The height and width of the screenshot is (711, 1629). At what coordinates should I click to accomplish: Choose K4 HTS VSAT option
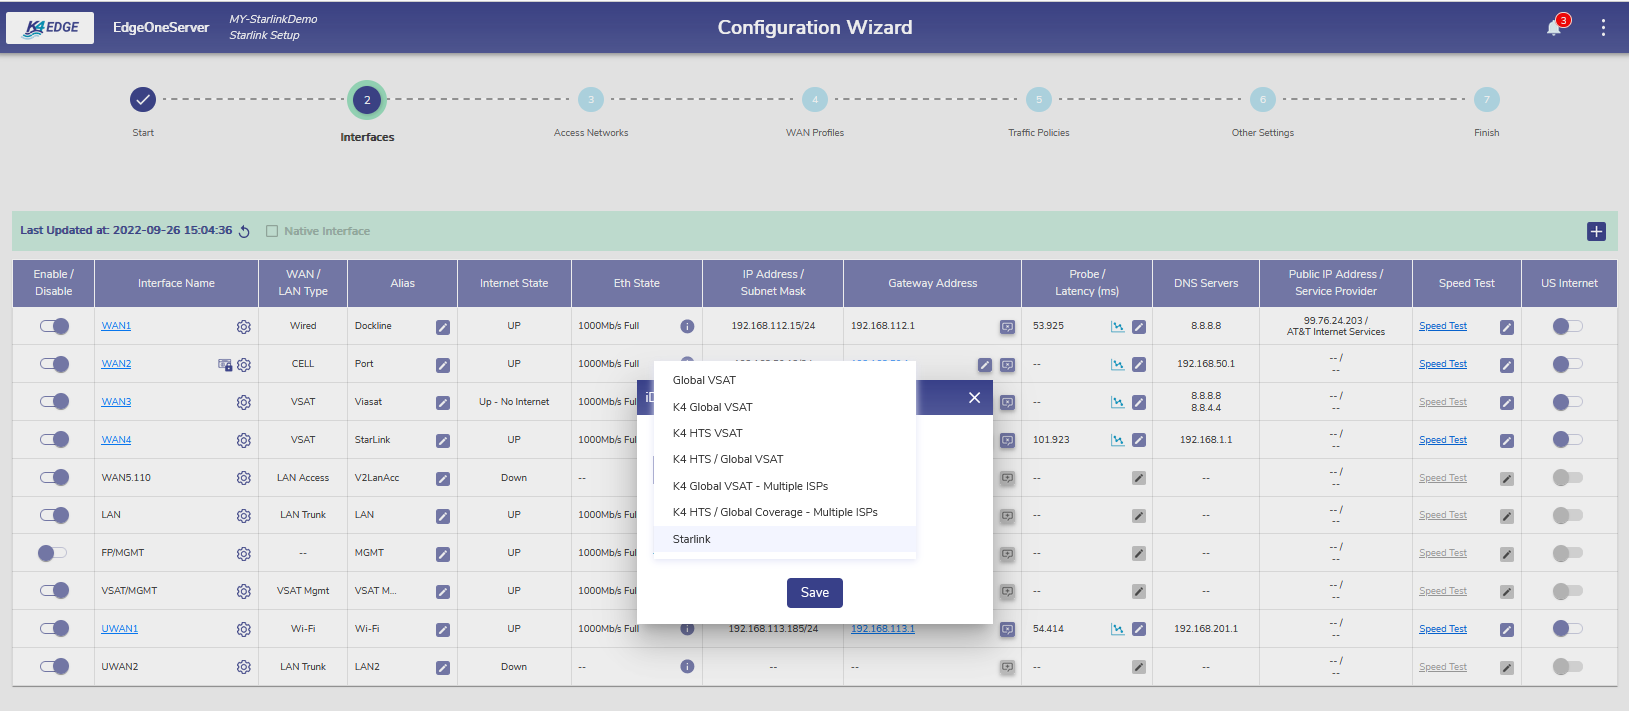pos(708,433)
